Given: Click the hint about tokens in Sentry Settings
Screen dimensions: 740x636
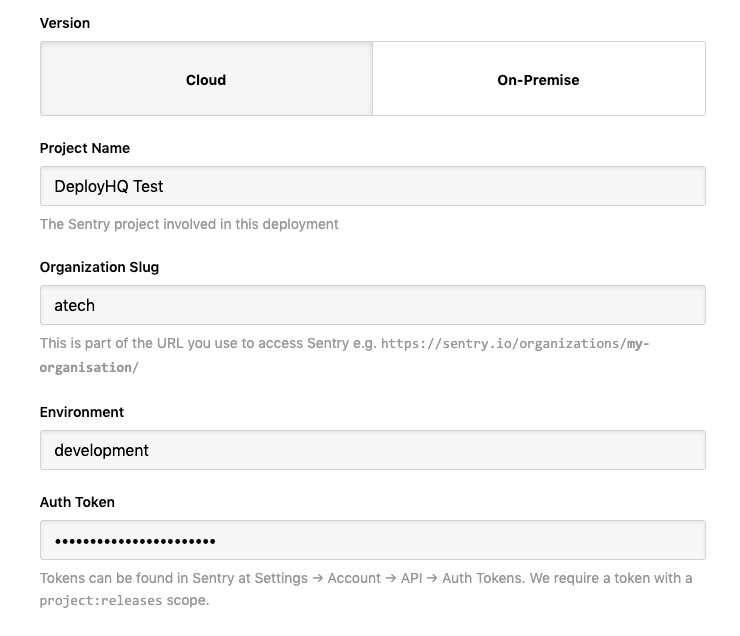Looking at the screenshot, I should click(366, 589).
